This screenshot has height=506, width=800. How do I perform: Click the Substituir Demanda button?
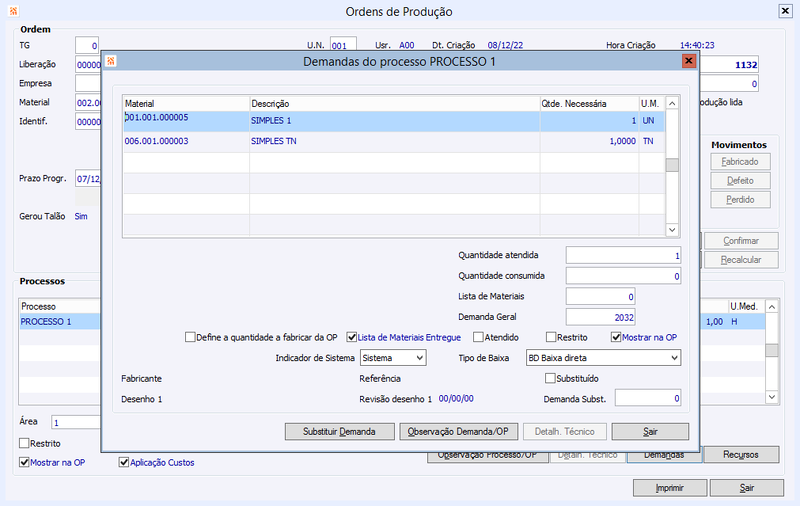pos(339,432)
